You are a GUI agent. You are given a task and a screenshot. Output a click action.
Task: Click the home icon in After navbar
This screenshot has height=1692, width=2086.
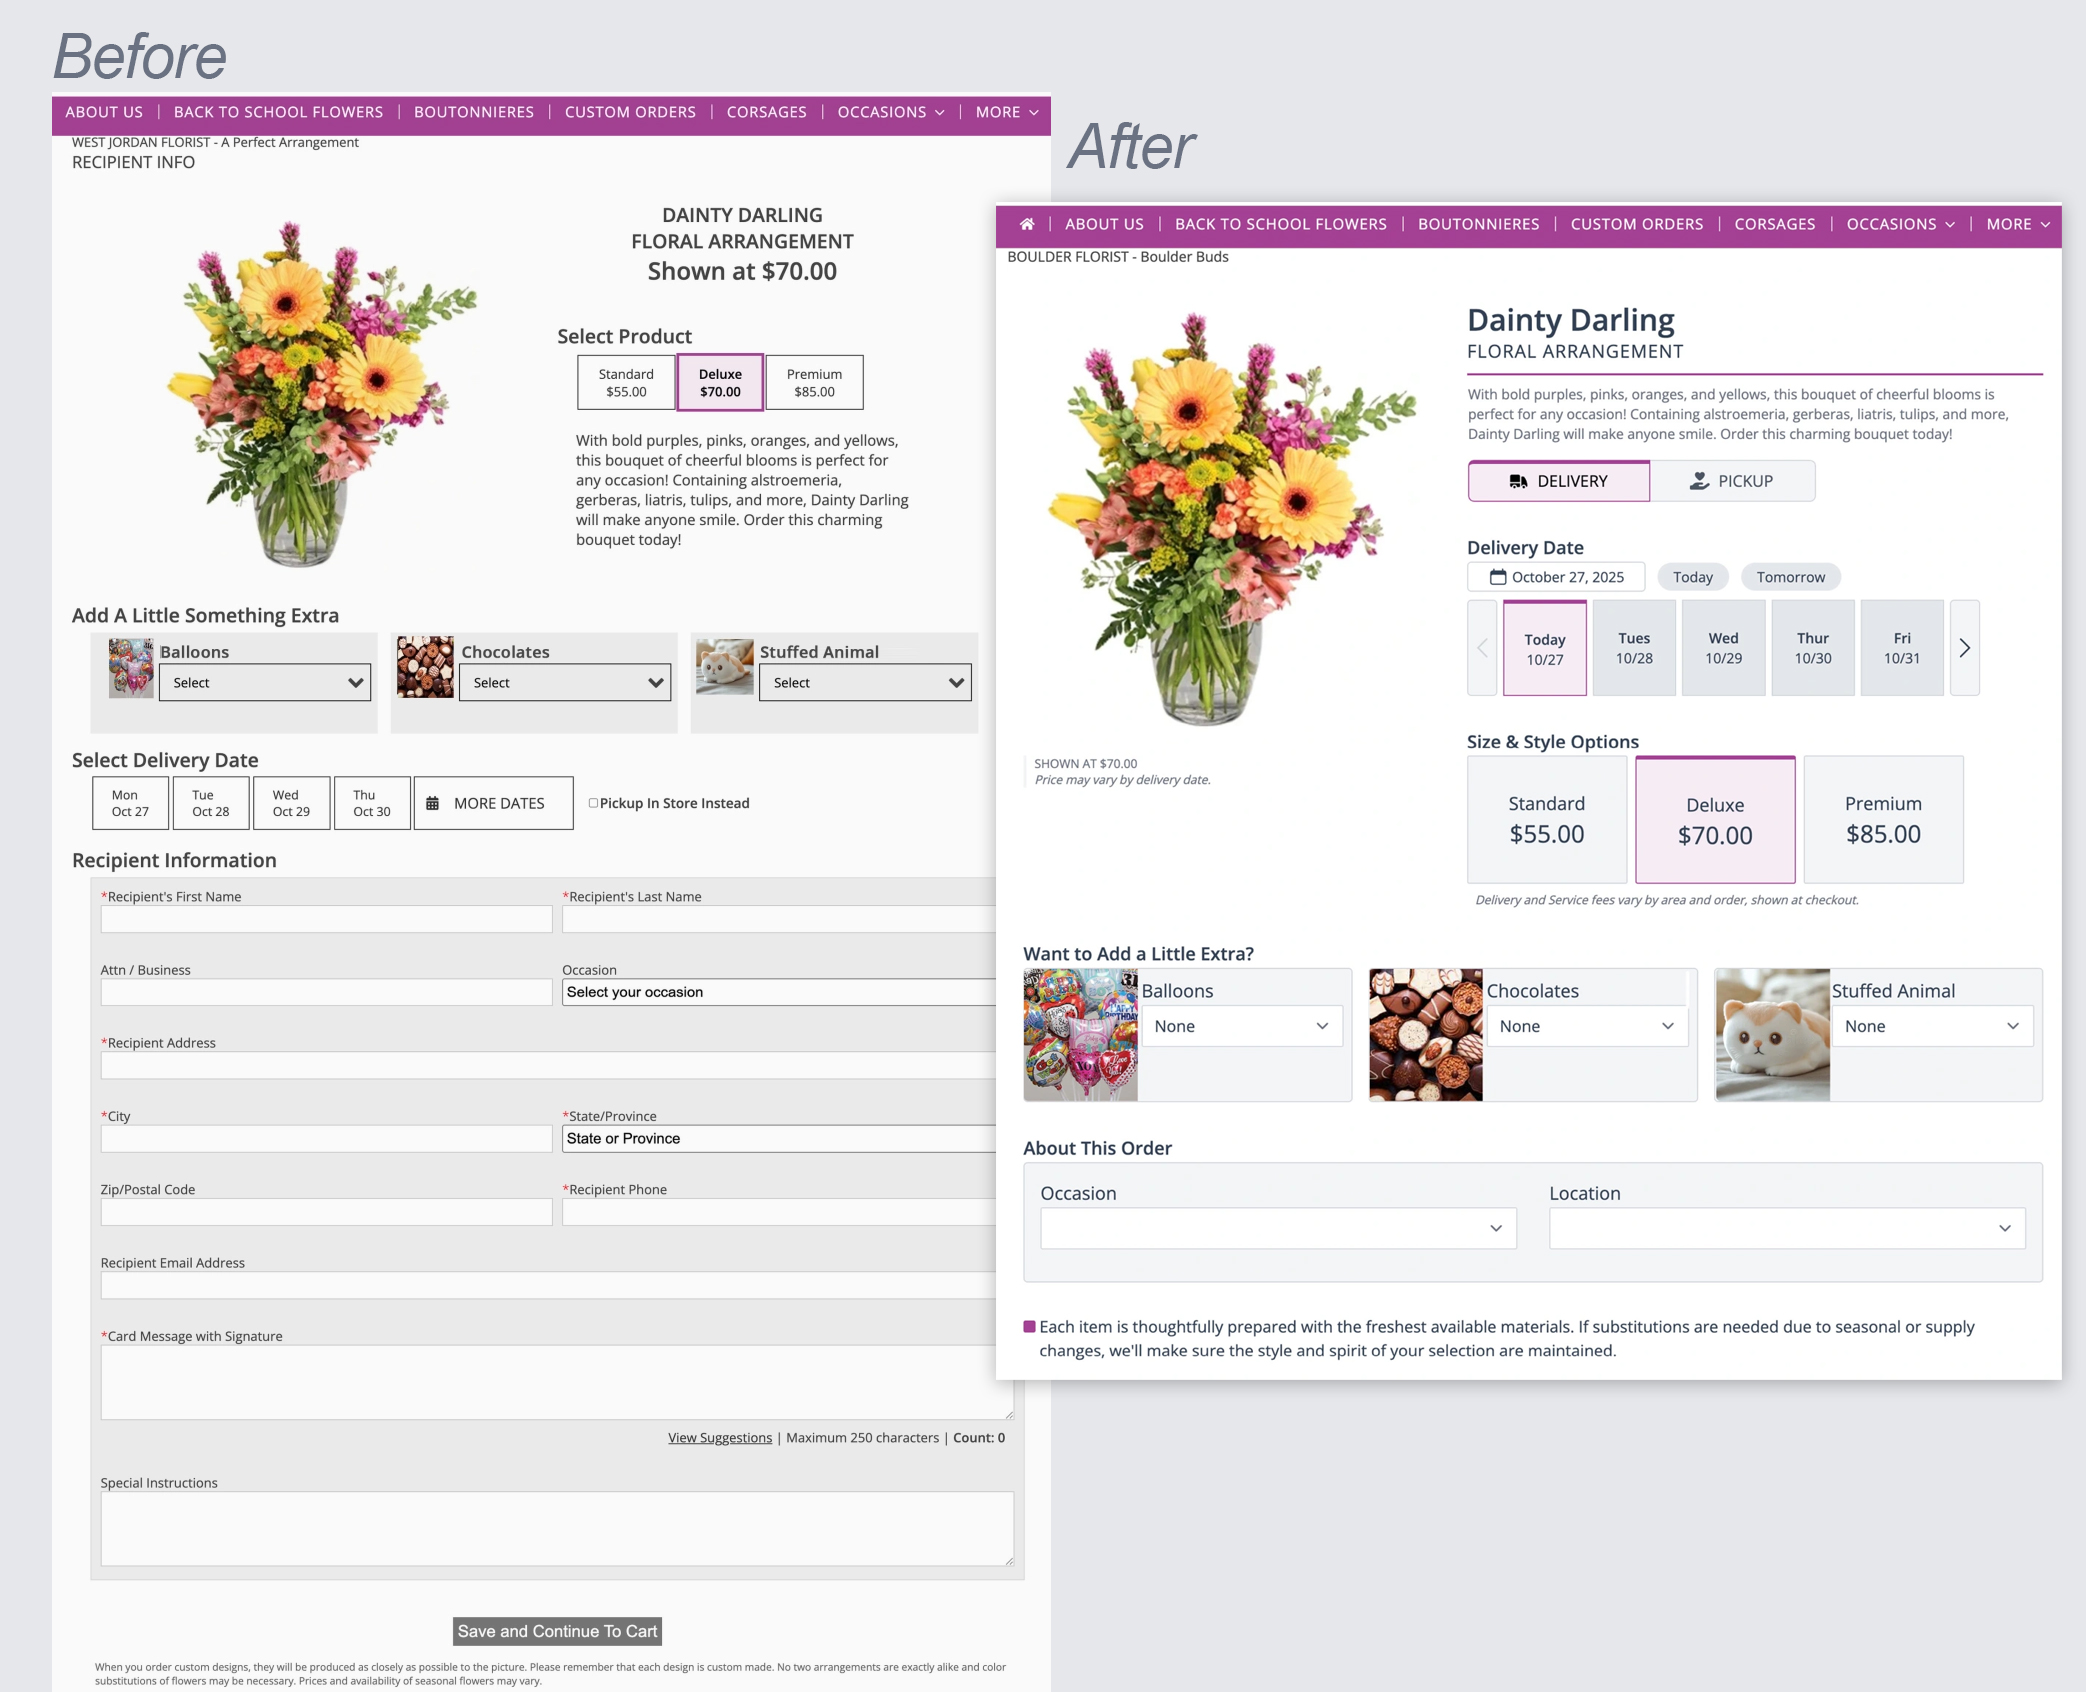coord(1026,224)
